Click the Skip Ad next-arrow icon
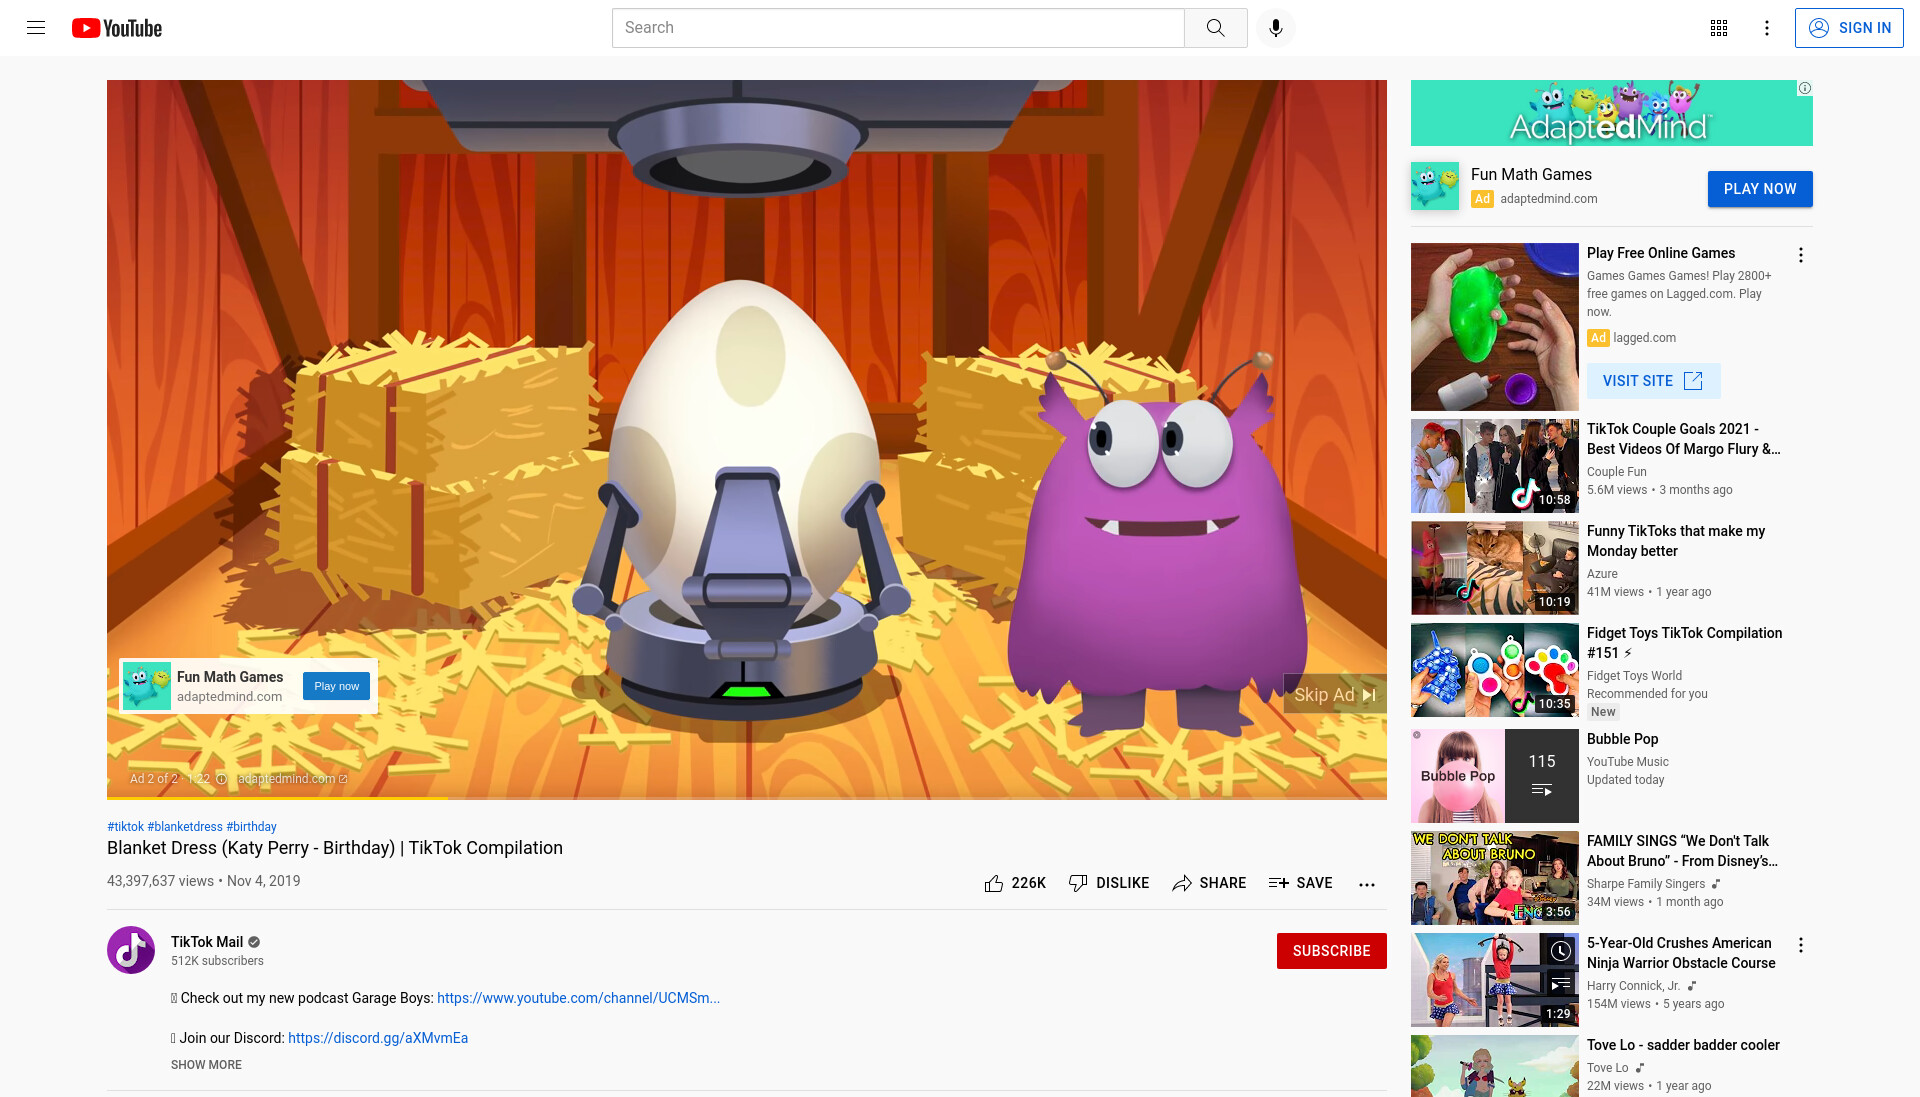Viewport: 1920px width, 1097px height. point(1369,694)
